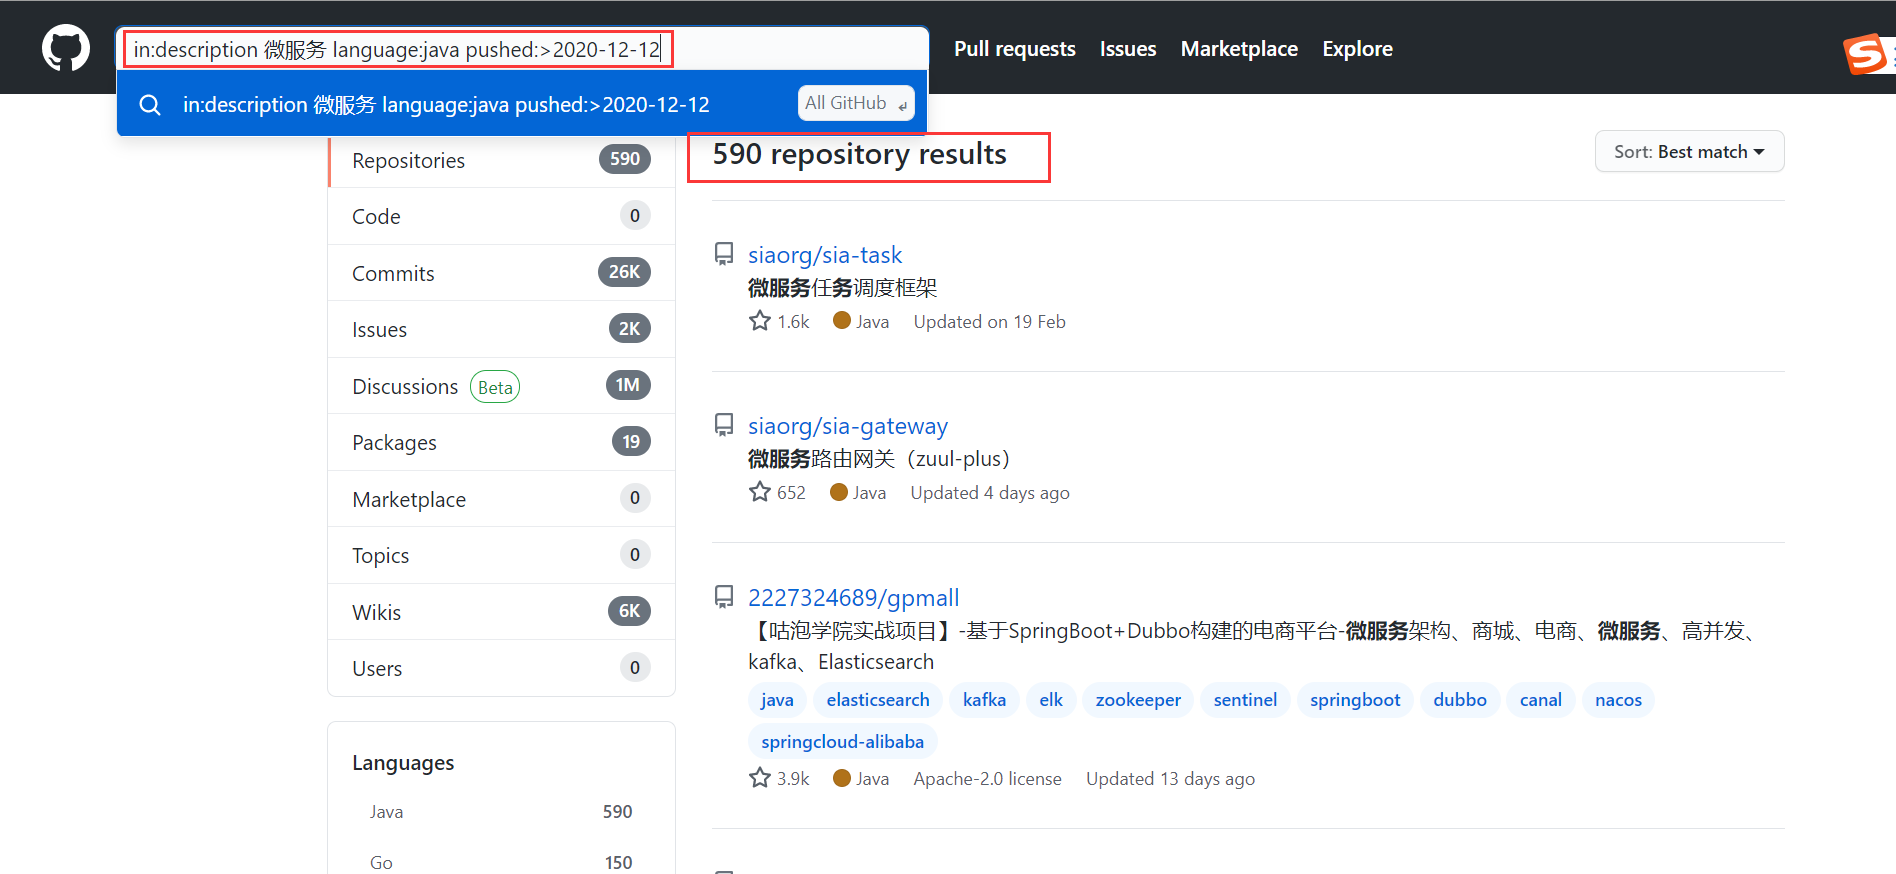
Task: Select the Repositories filter in the sidebar
Action: point(502,160)
